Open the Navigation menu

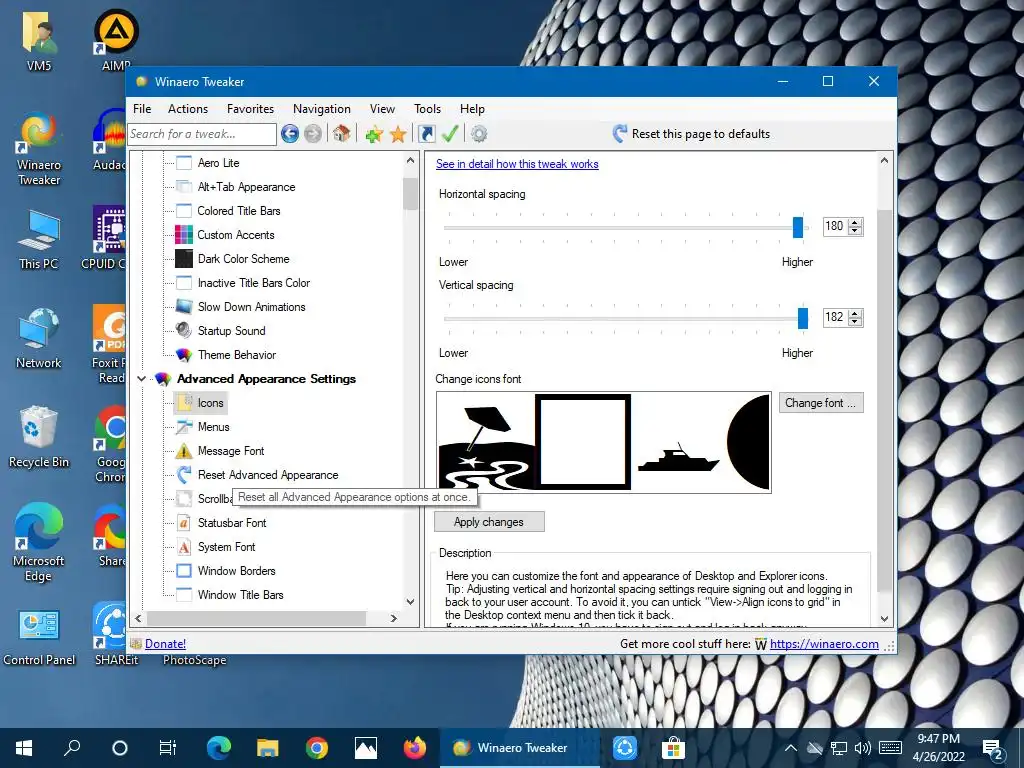(321, 109)
